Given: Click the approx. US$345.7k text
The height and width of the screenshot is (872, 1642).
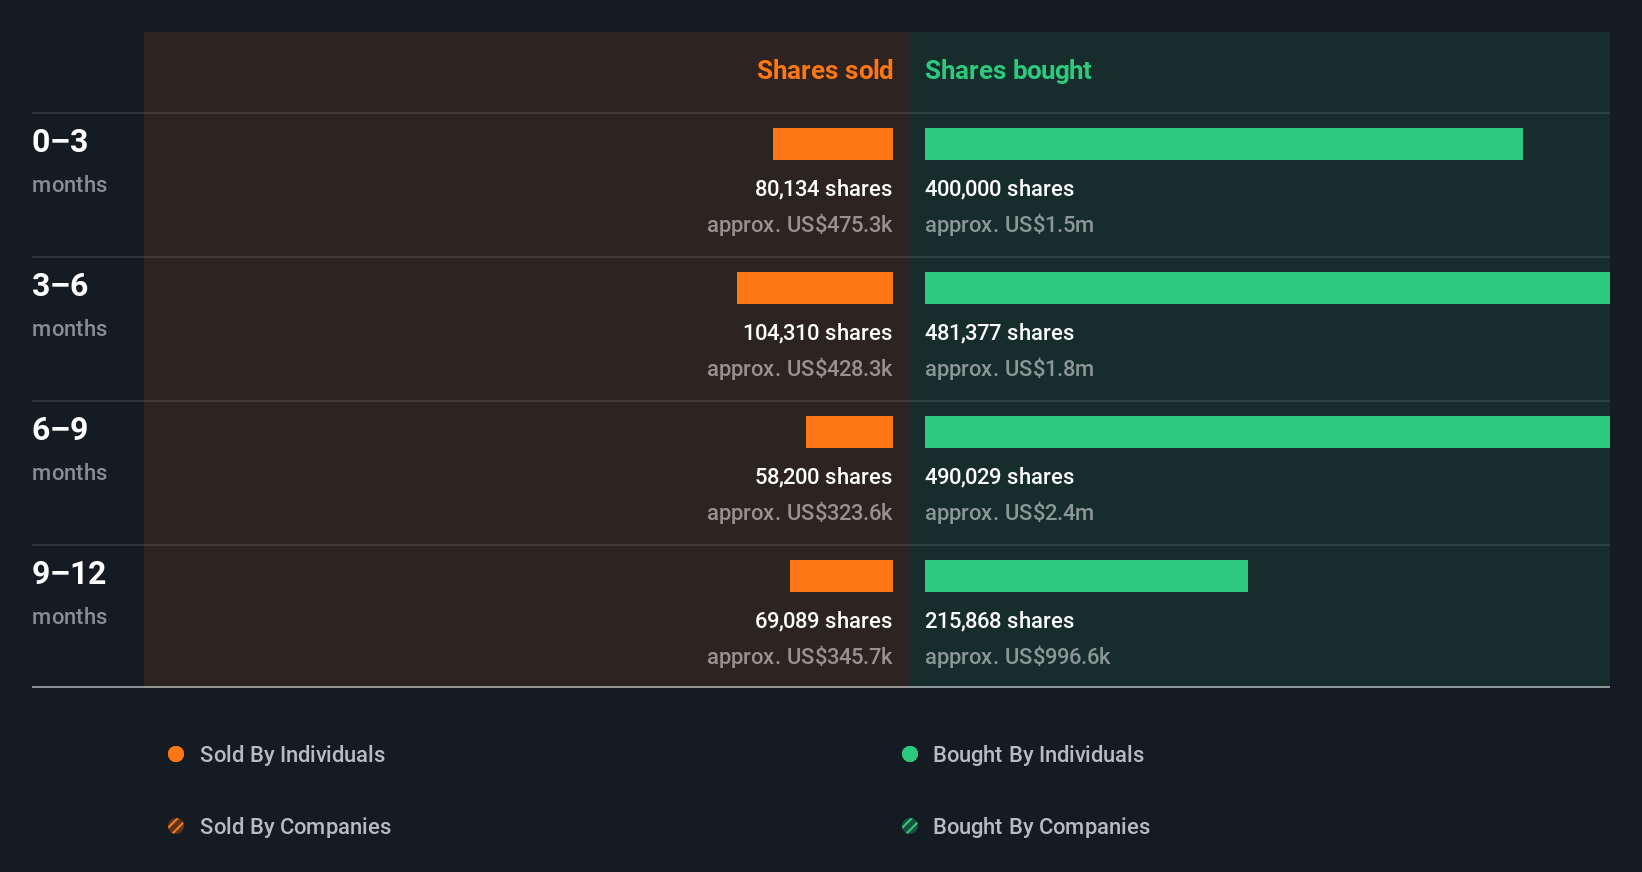Looking at the screenshot, I should [x=799, y=657].
